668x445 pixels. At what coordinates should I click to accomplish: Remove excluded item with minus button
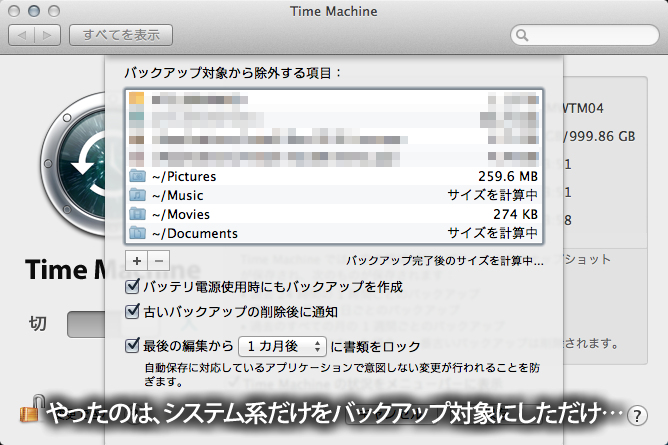[x=159, y=261]
